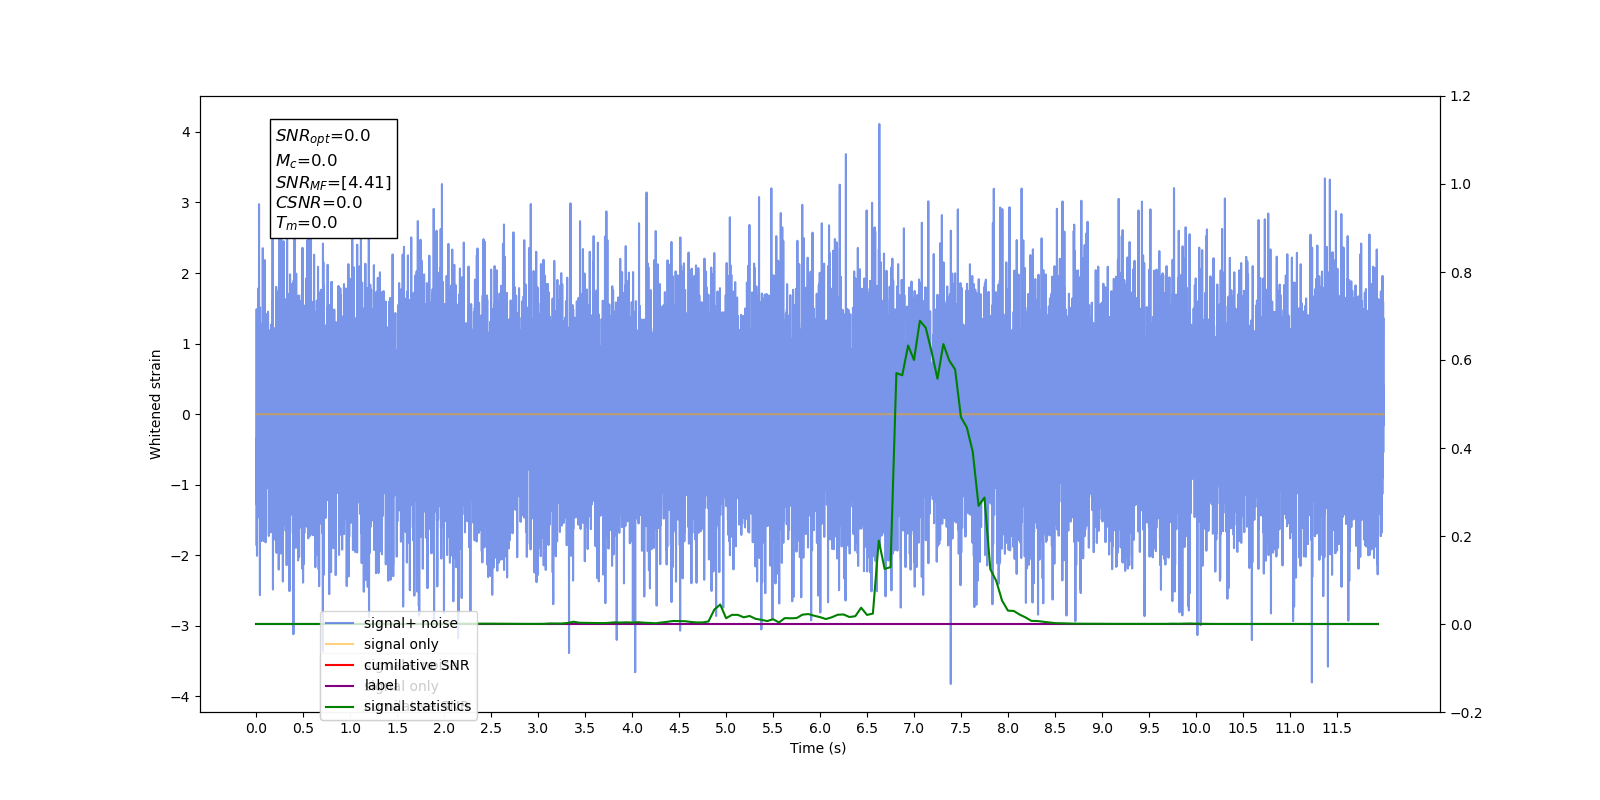Click the whitened strain tick label −3
Screen dimensions: 1600x800
181,626
